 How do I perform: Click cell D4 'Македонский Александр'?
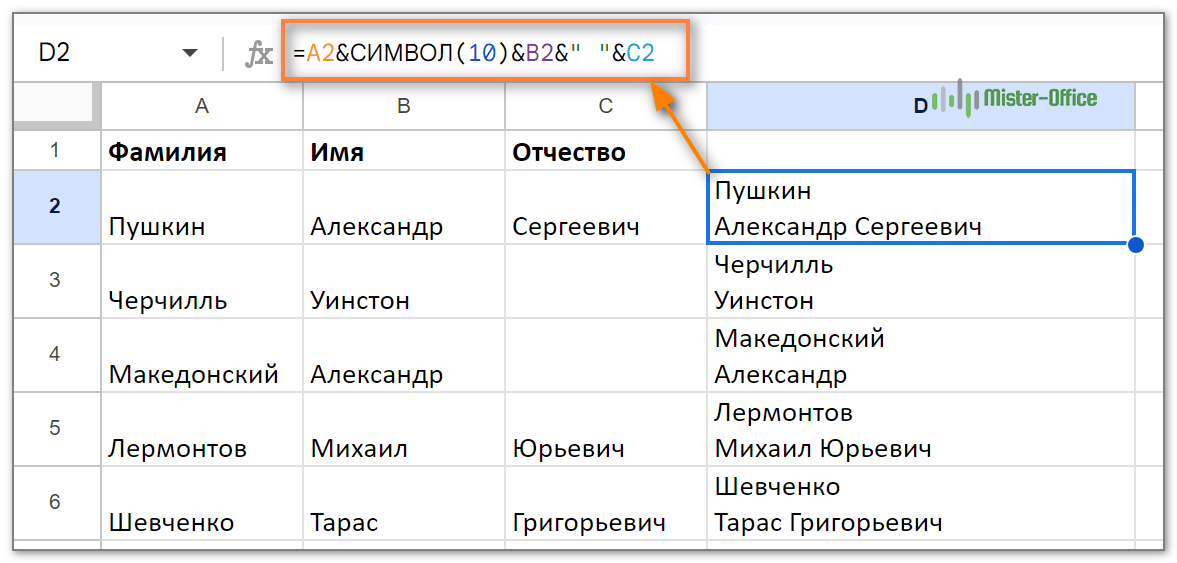click(920, 355)
